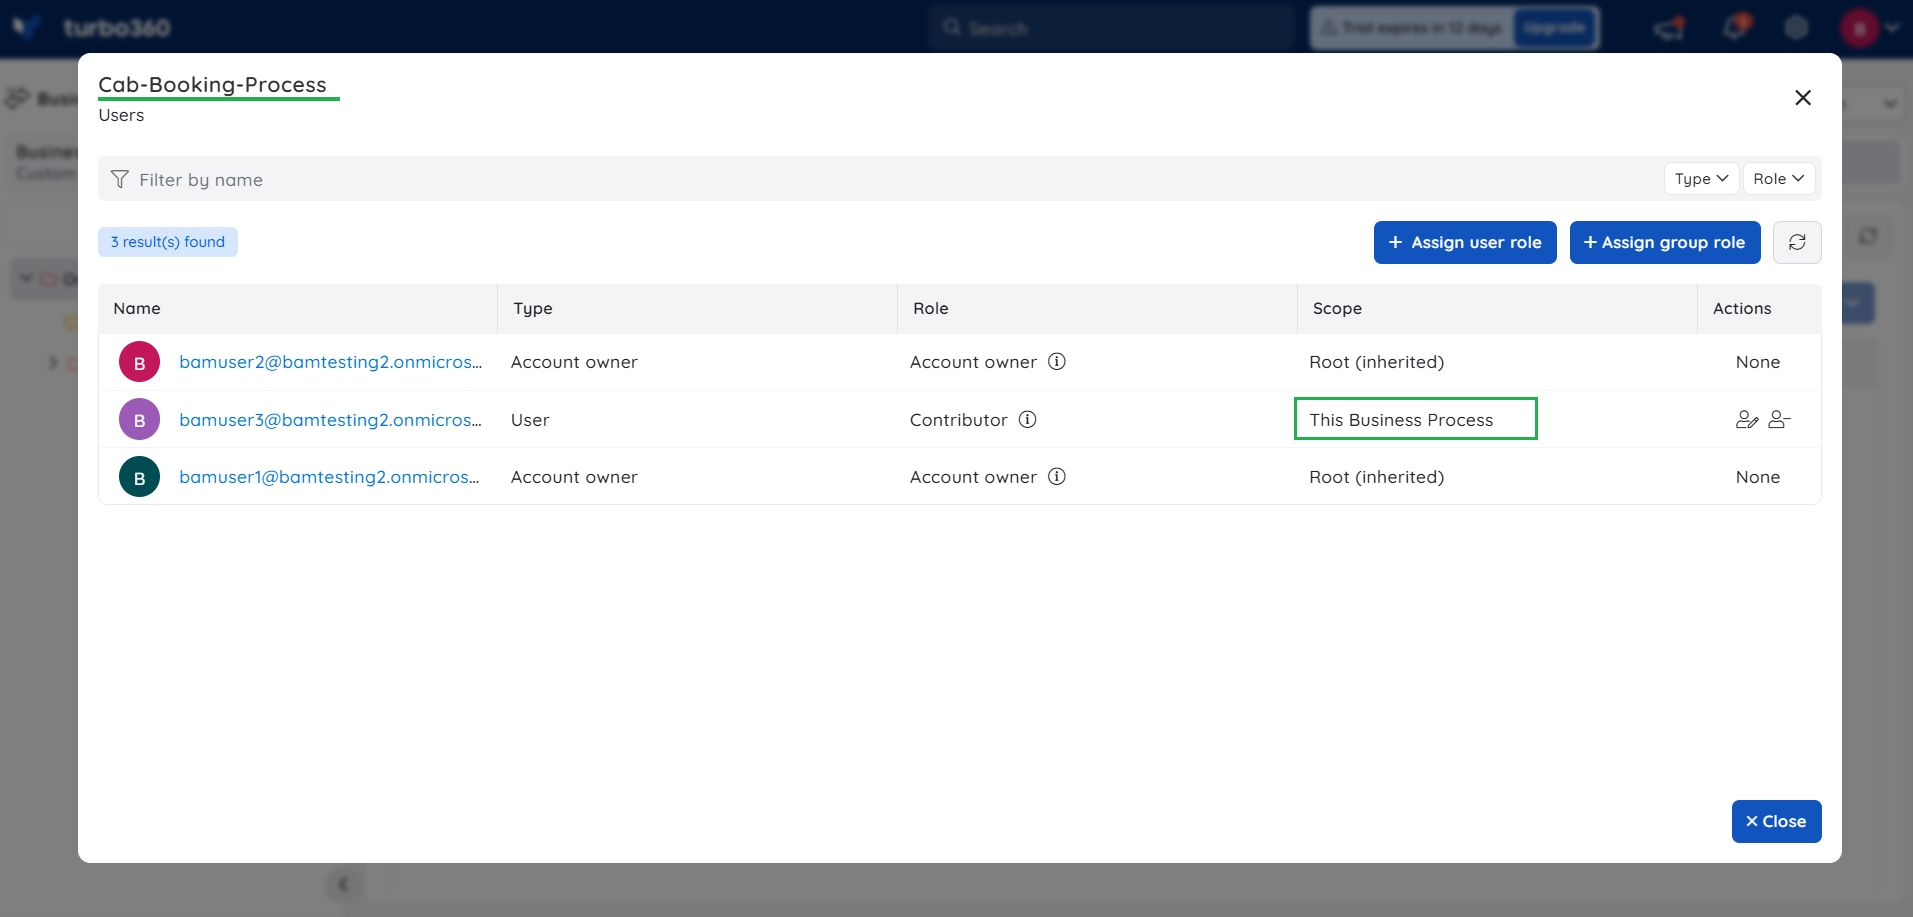Click the blue Close button
This screenshot has width=1913, height=917.
(x=1777, y=821)
